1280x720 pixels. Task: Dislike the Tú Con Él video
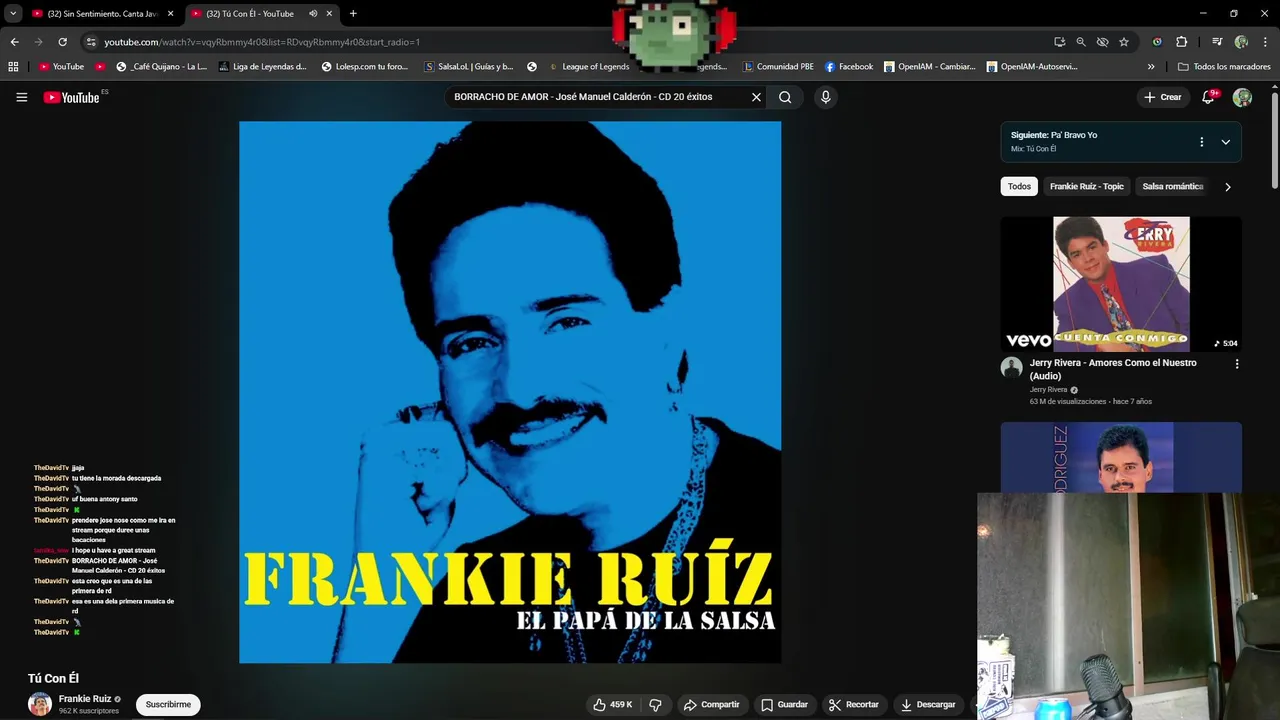click(655, 705)
